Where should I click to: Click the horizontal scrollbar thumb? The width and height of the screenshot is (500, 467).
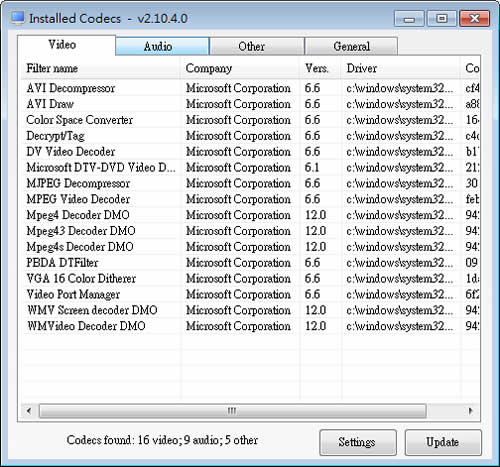[232, 411]
